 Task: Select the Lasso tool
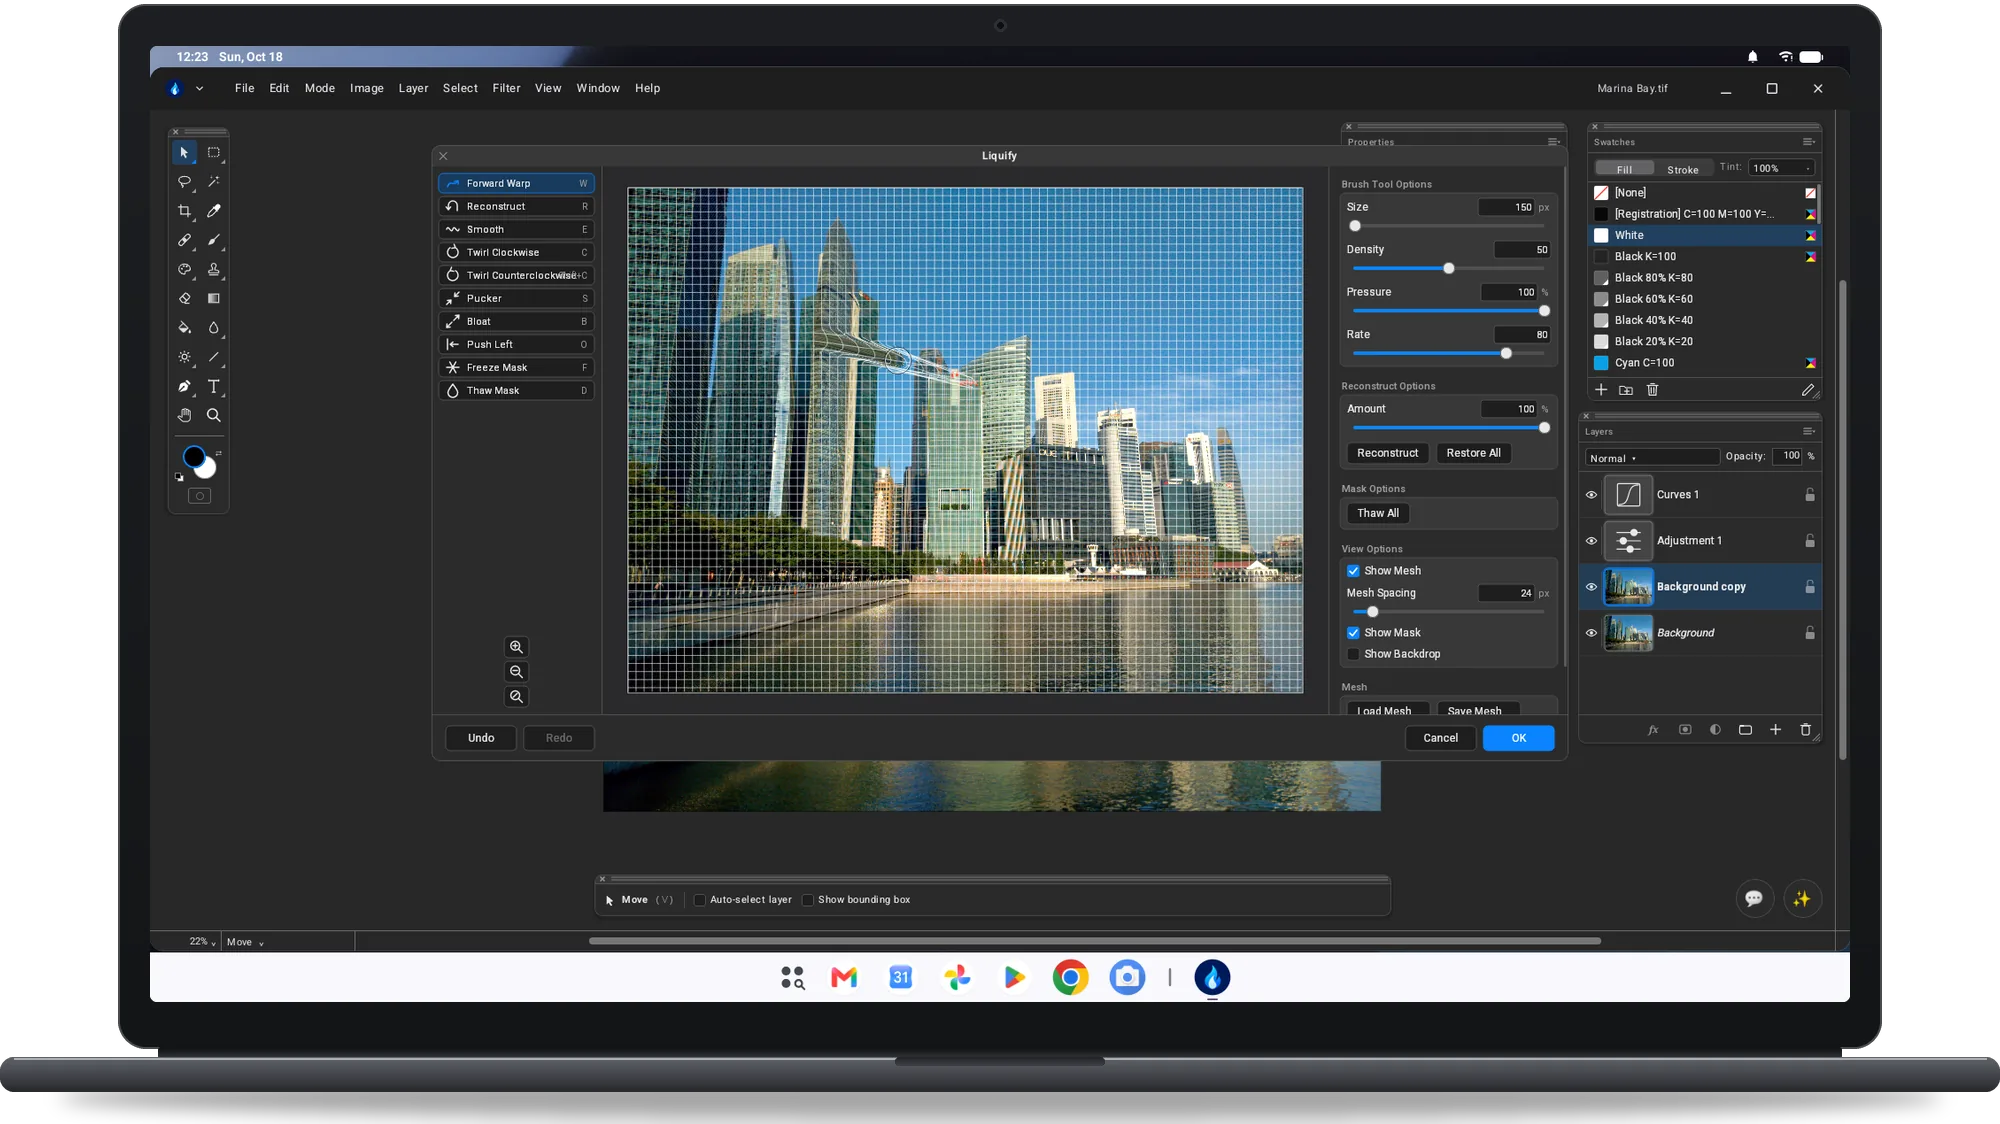(184, 182)
